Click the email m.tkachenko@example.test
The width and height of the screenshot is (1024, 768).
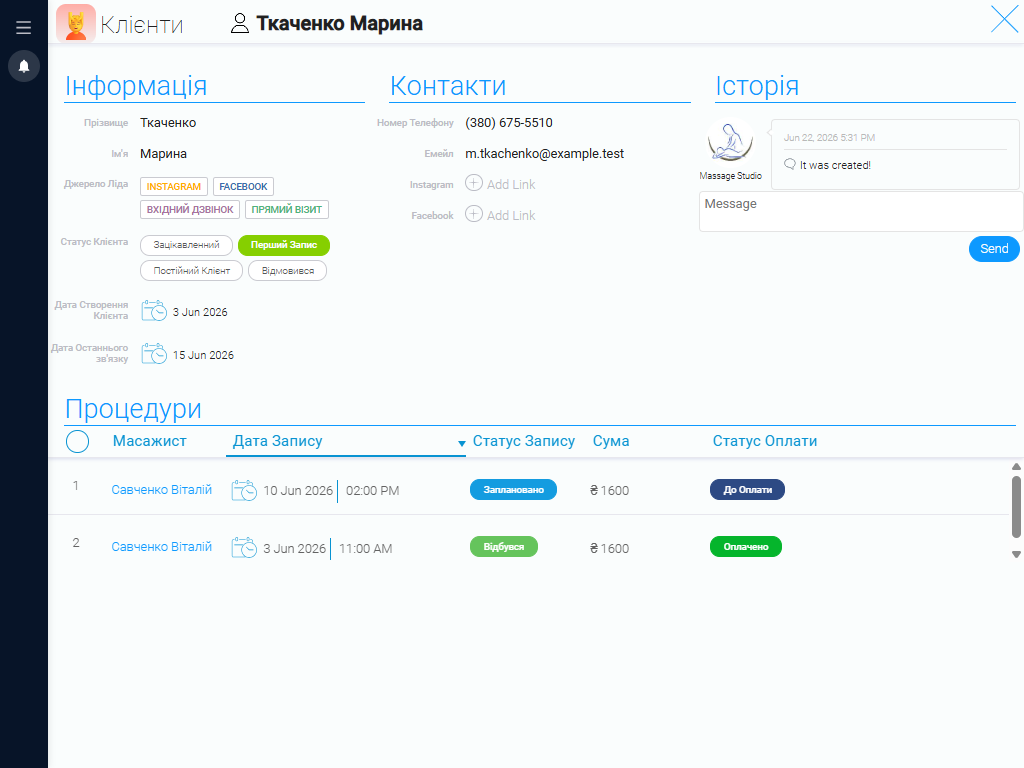click(545, 153)
